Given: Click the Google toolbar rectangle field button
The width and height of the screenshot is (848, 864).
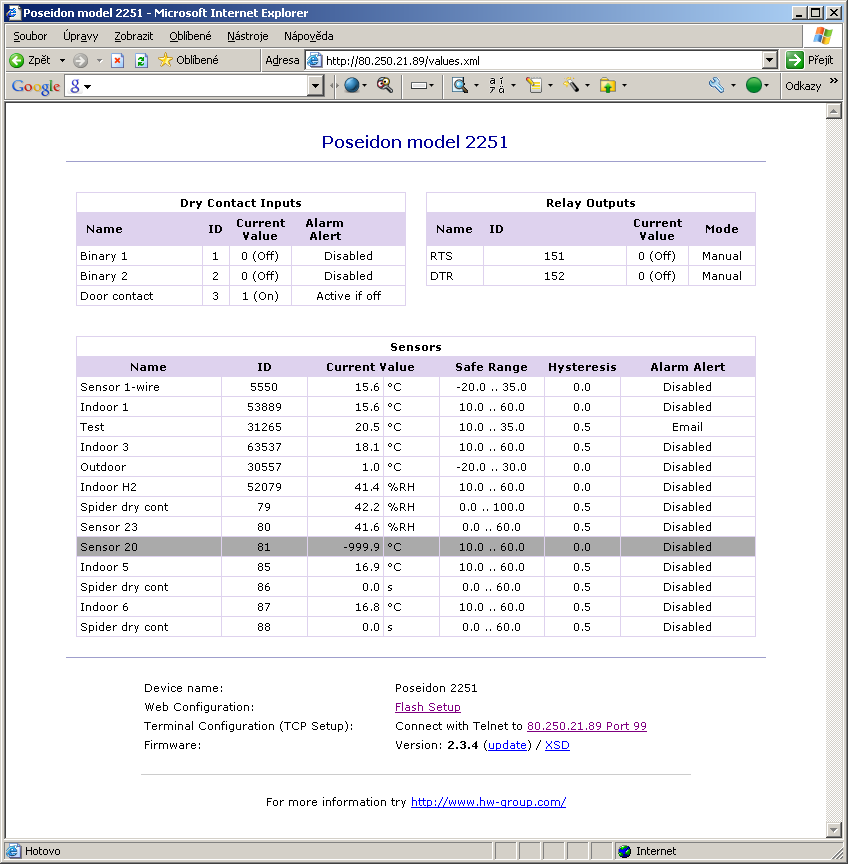Looking at the screenshot, I should click(419, 85).
